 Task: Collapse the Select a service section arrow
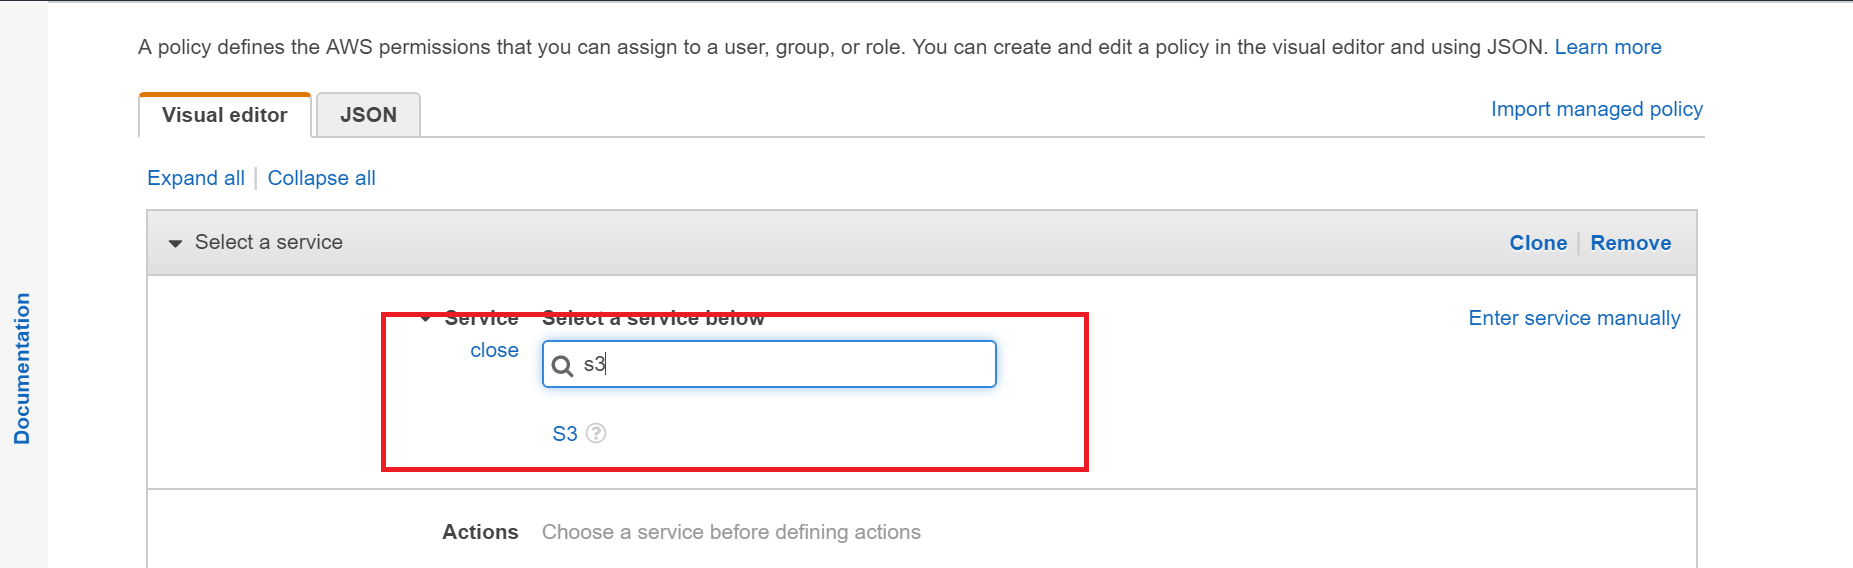coord(176,243)
